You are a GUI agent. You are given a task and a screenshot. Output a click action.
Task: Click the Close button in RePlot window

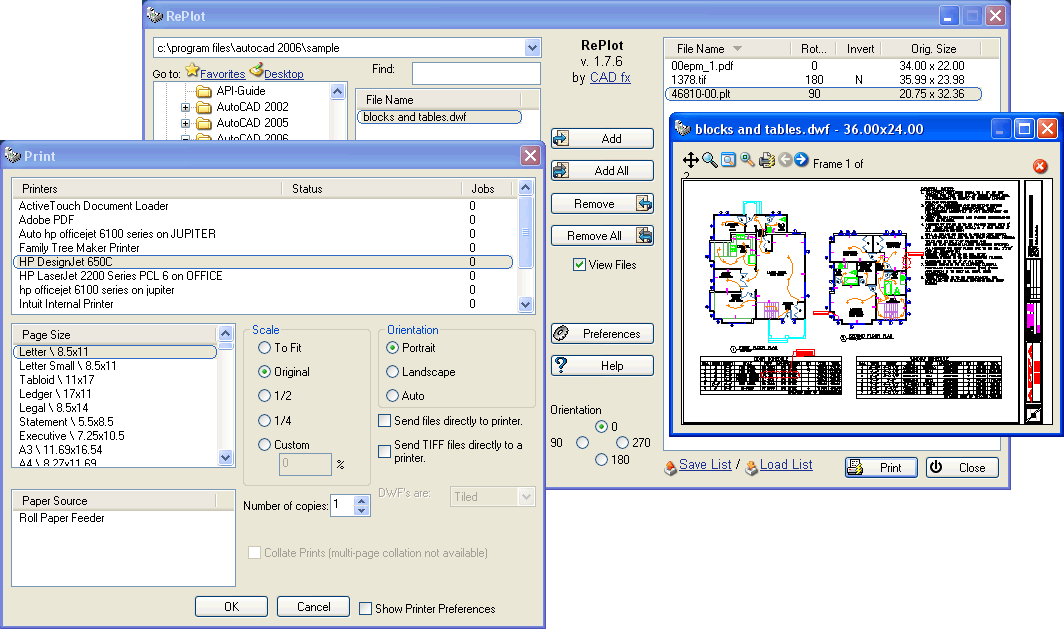[962, 468]
